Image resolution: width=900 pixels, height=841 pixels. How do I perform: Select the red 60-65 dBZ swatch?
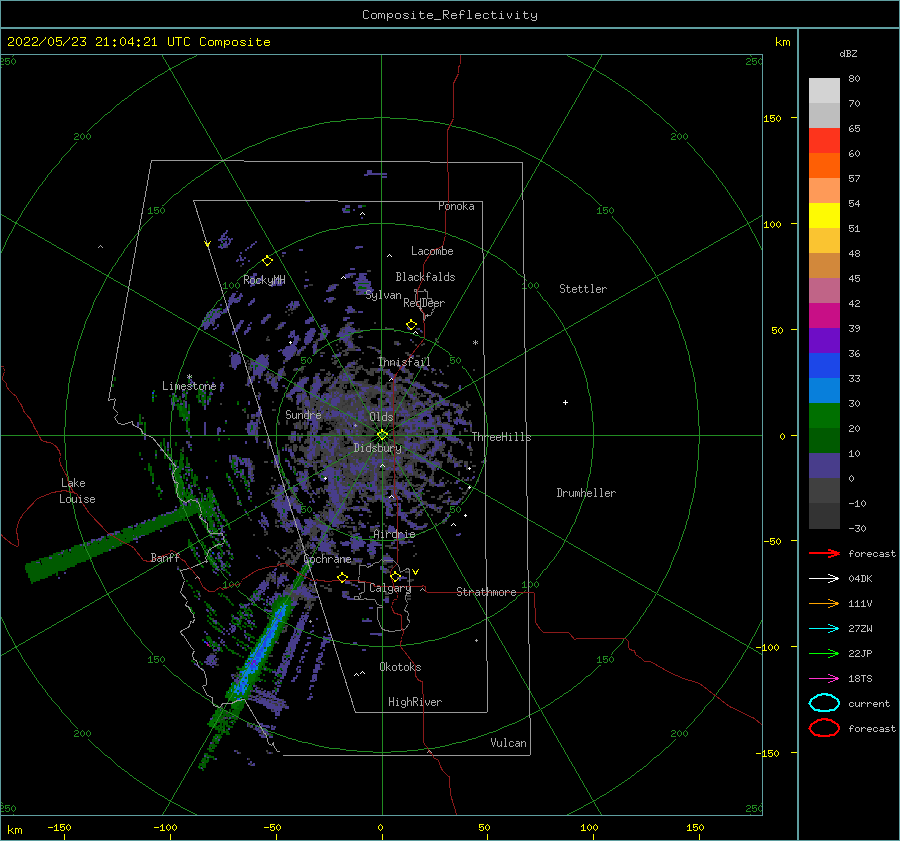tap(824, 141)
